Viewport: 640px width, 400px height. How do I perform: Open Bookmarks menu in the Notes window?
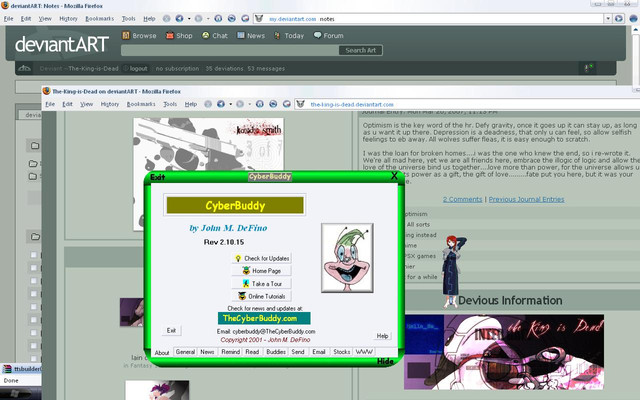(x=100, y=19)
